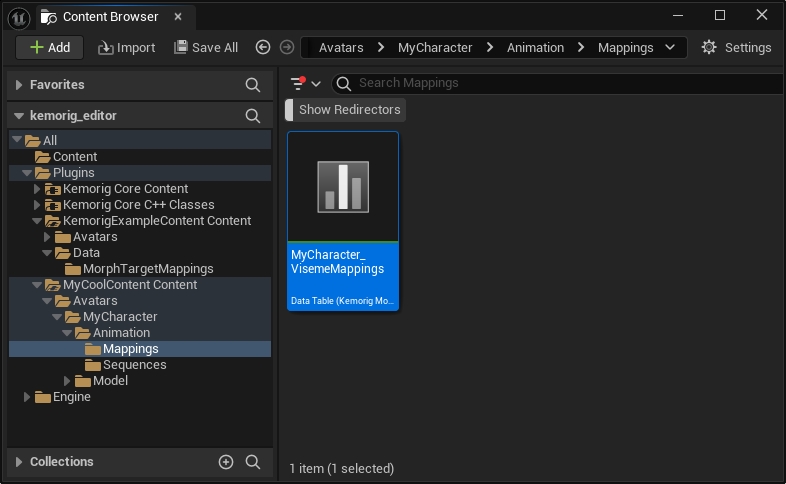Expand the Engine folder

tap(28, 397)
